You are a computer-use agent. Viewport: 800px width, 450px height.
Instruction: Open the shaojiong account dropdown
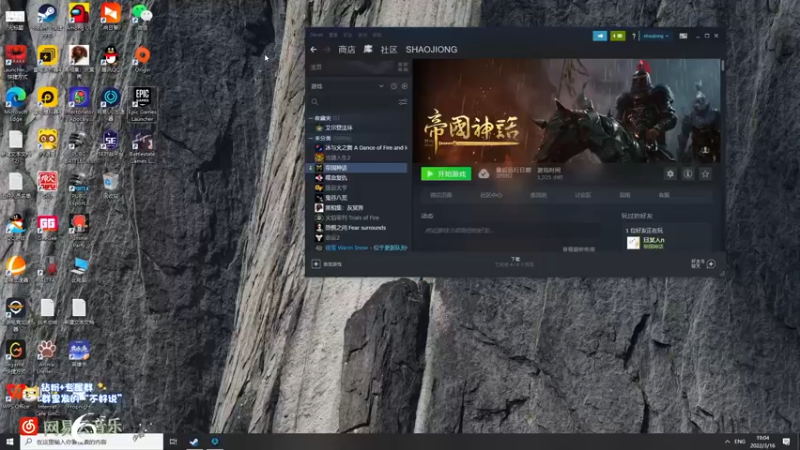[x=656, y=36]
